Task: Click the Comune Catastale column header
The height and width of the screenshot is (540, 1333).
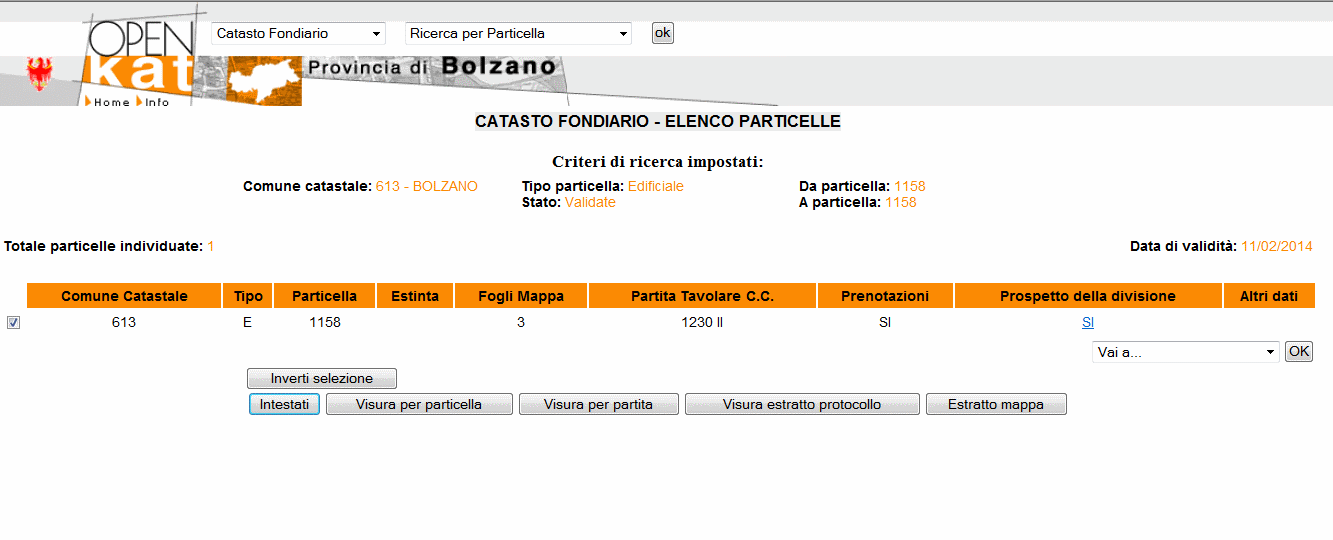Action: (x=124, y=296)
